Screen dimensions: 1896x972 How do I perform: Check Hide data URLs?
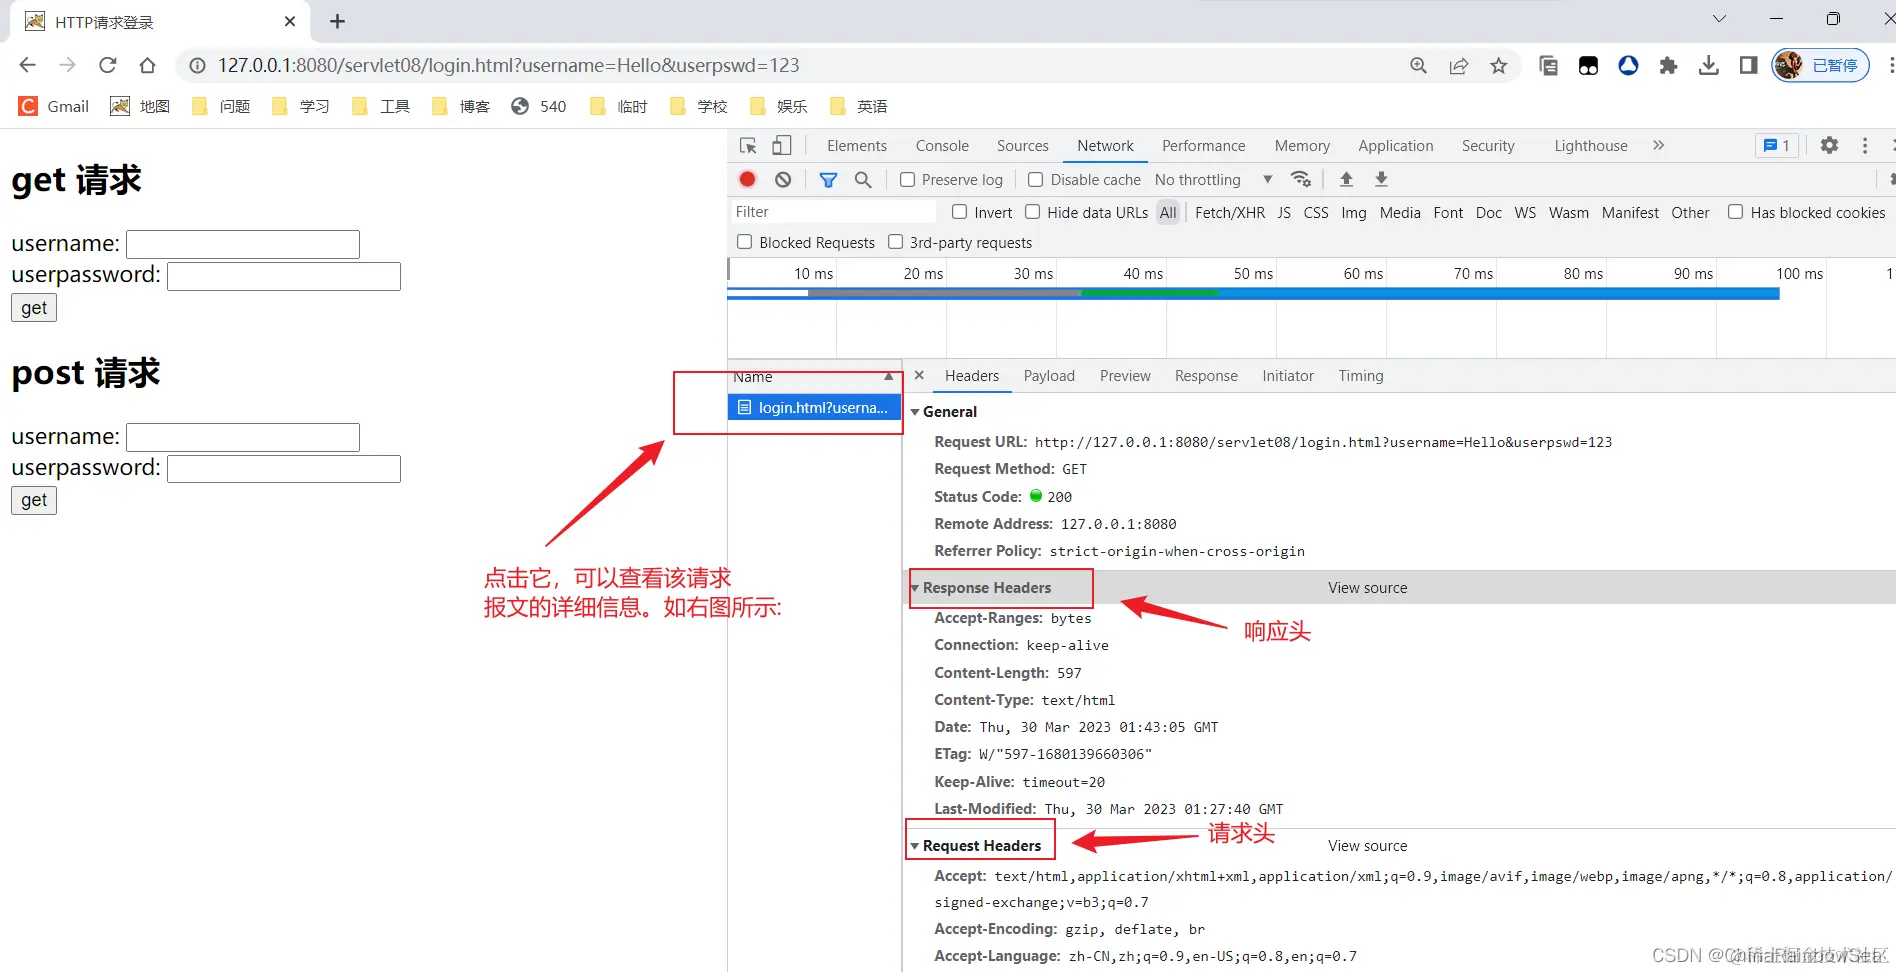(x=1032, y=212)
